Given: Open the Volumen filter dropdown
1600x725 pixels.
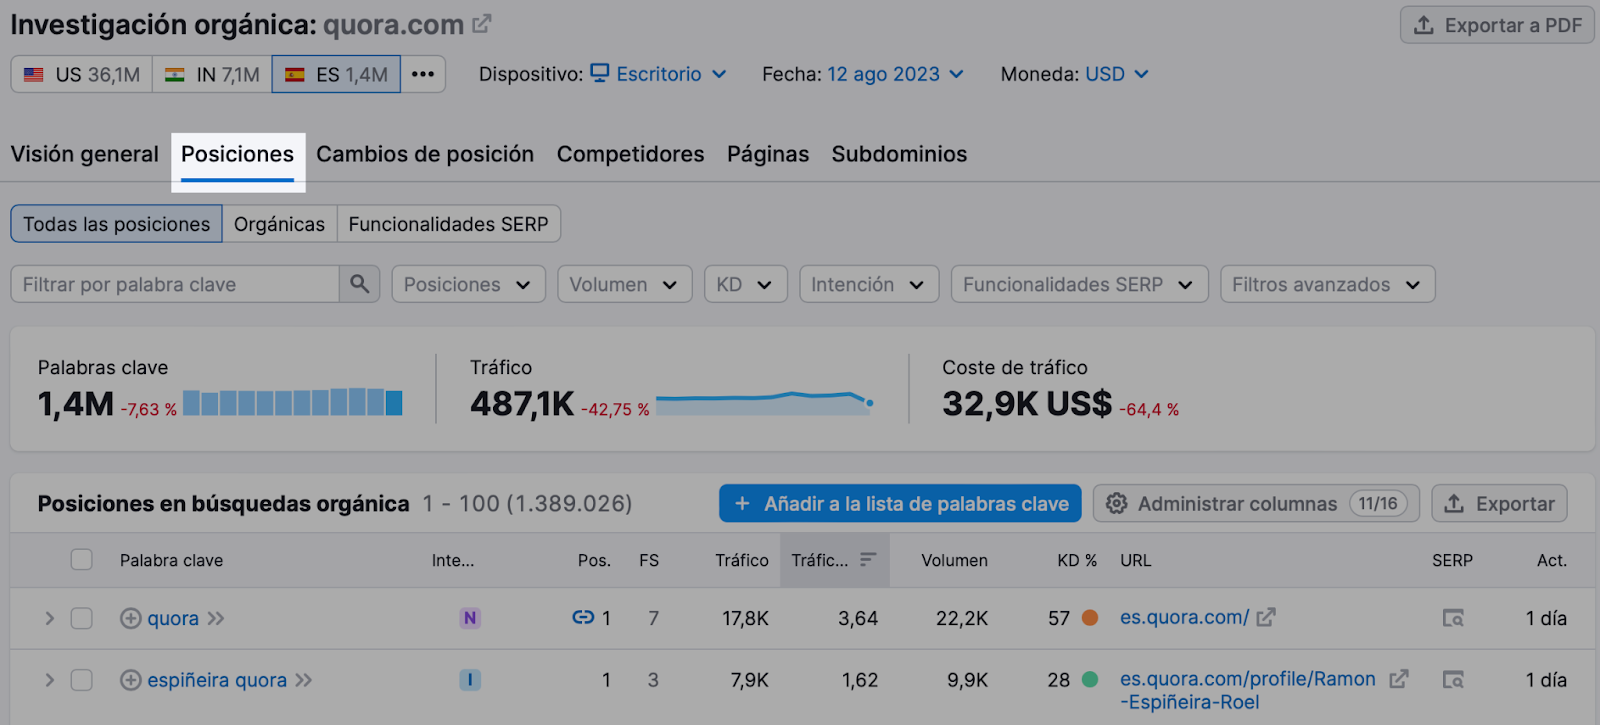Looking at the screenshot, I should click(624, 284).
